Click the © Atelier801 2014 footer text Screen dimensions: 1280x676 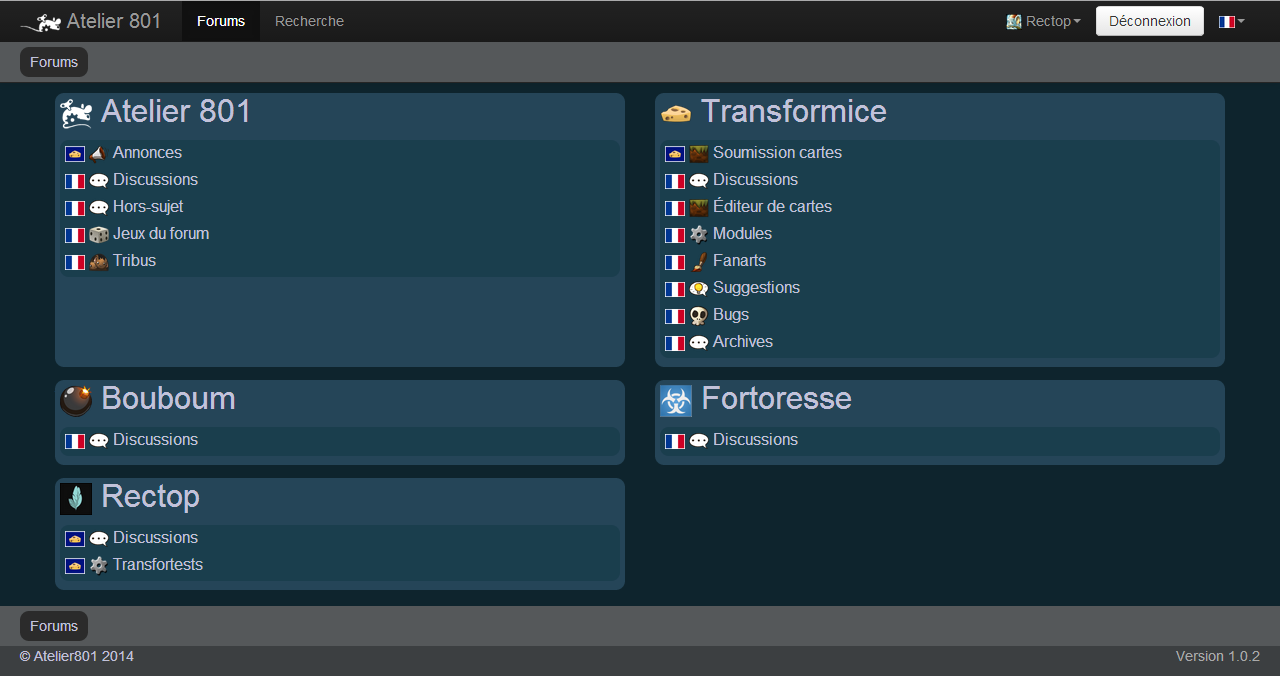click(77, 657)
